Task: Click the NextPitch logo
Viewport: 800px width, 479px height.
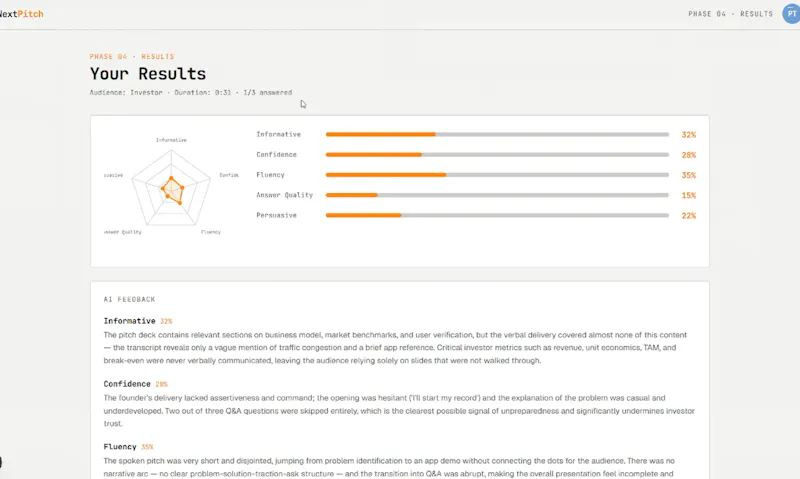Action: coord(21,14)
